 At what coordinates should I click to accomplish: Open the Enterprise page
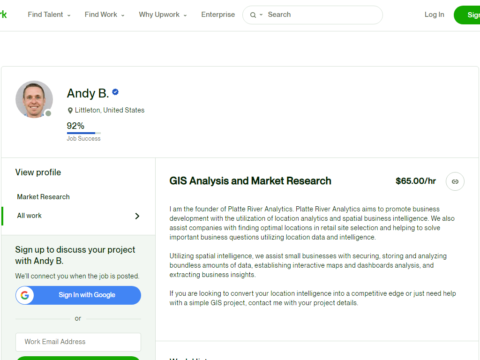(218, 15)
